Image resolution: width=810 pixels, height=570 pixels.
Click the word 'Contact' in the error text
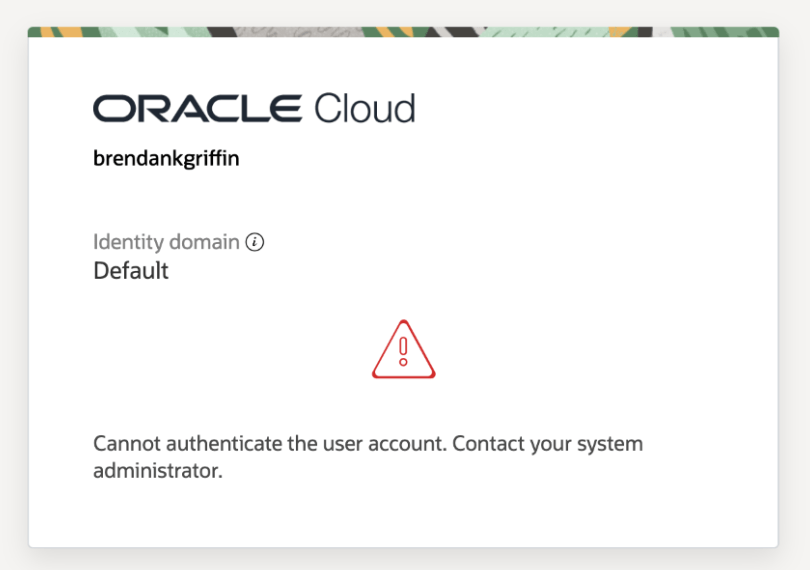(489, 443)
